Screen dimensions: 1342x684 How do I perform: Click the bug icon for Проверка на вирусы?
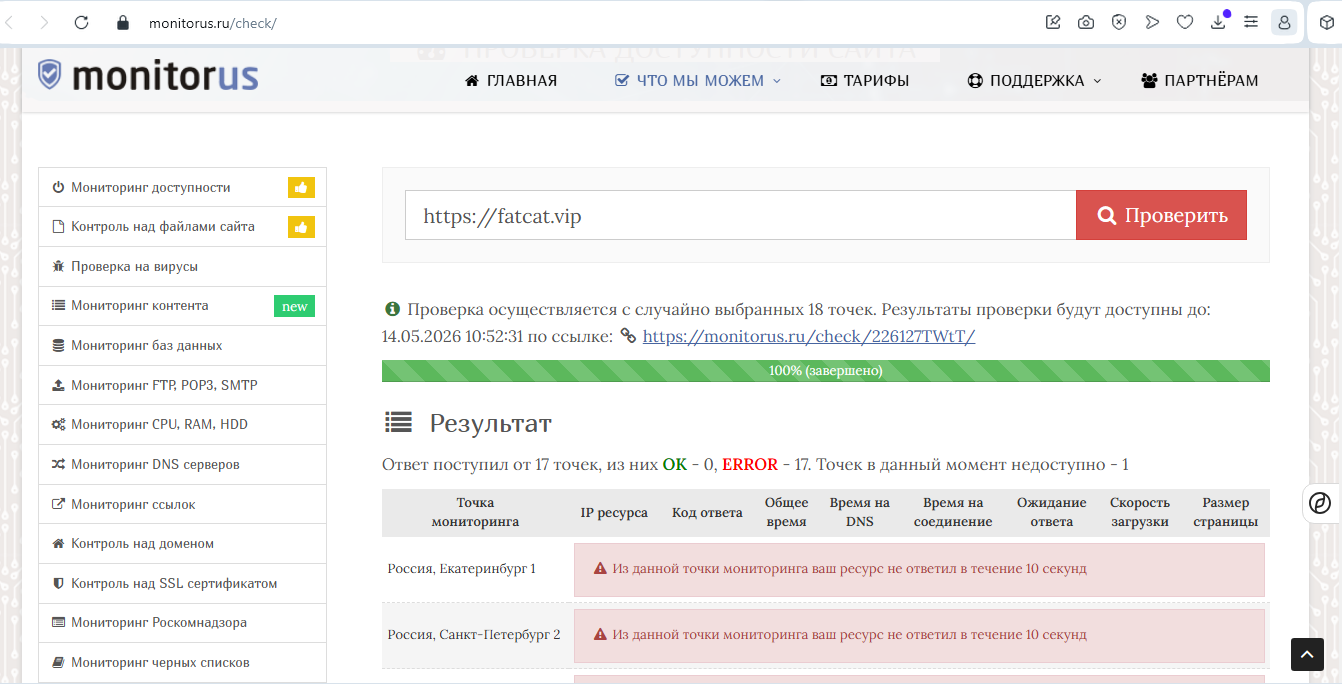[x=56, y=266]
